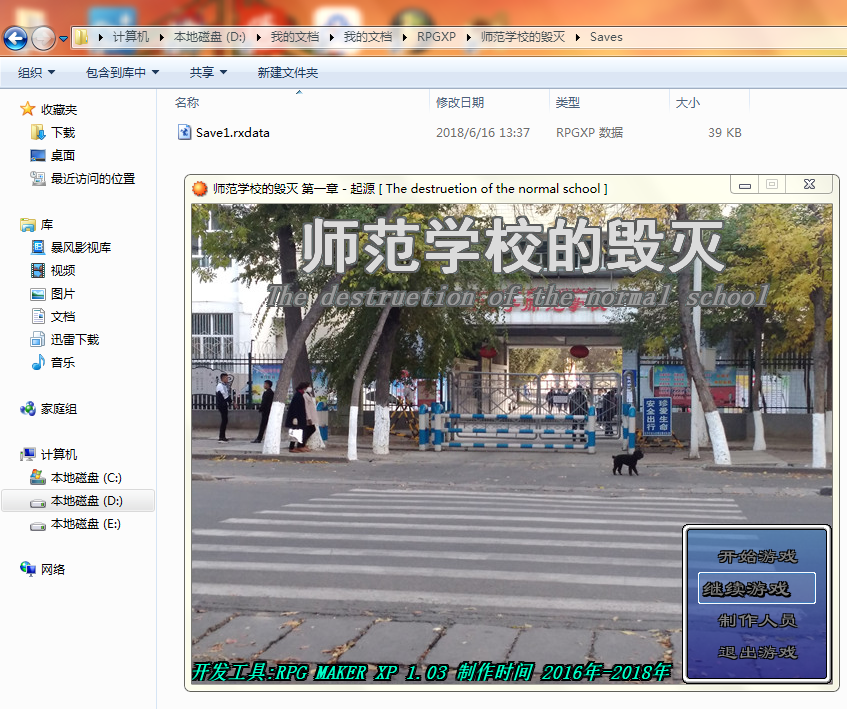
Task: Click the Back navigation arrow in Explorer
Action: tap(16, 38)
